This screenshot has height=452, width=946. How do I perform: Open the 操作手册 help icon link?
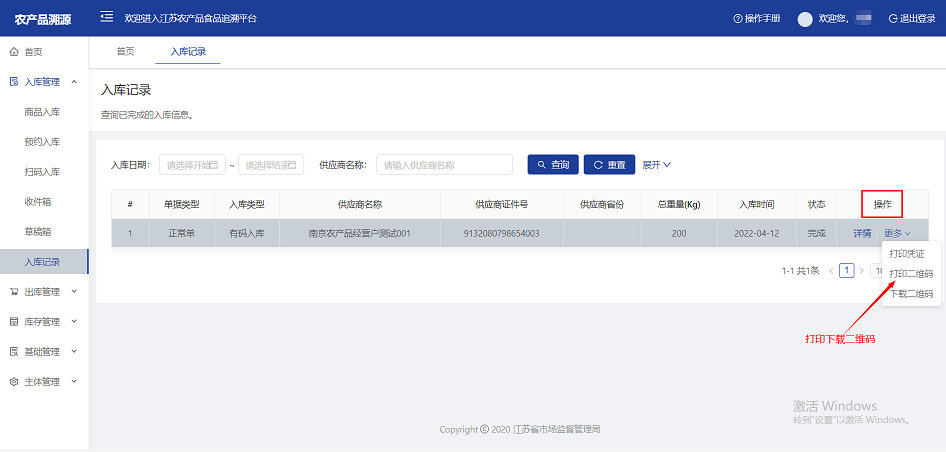756,19
